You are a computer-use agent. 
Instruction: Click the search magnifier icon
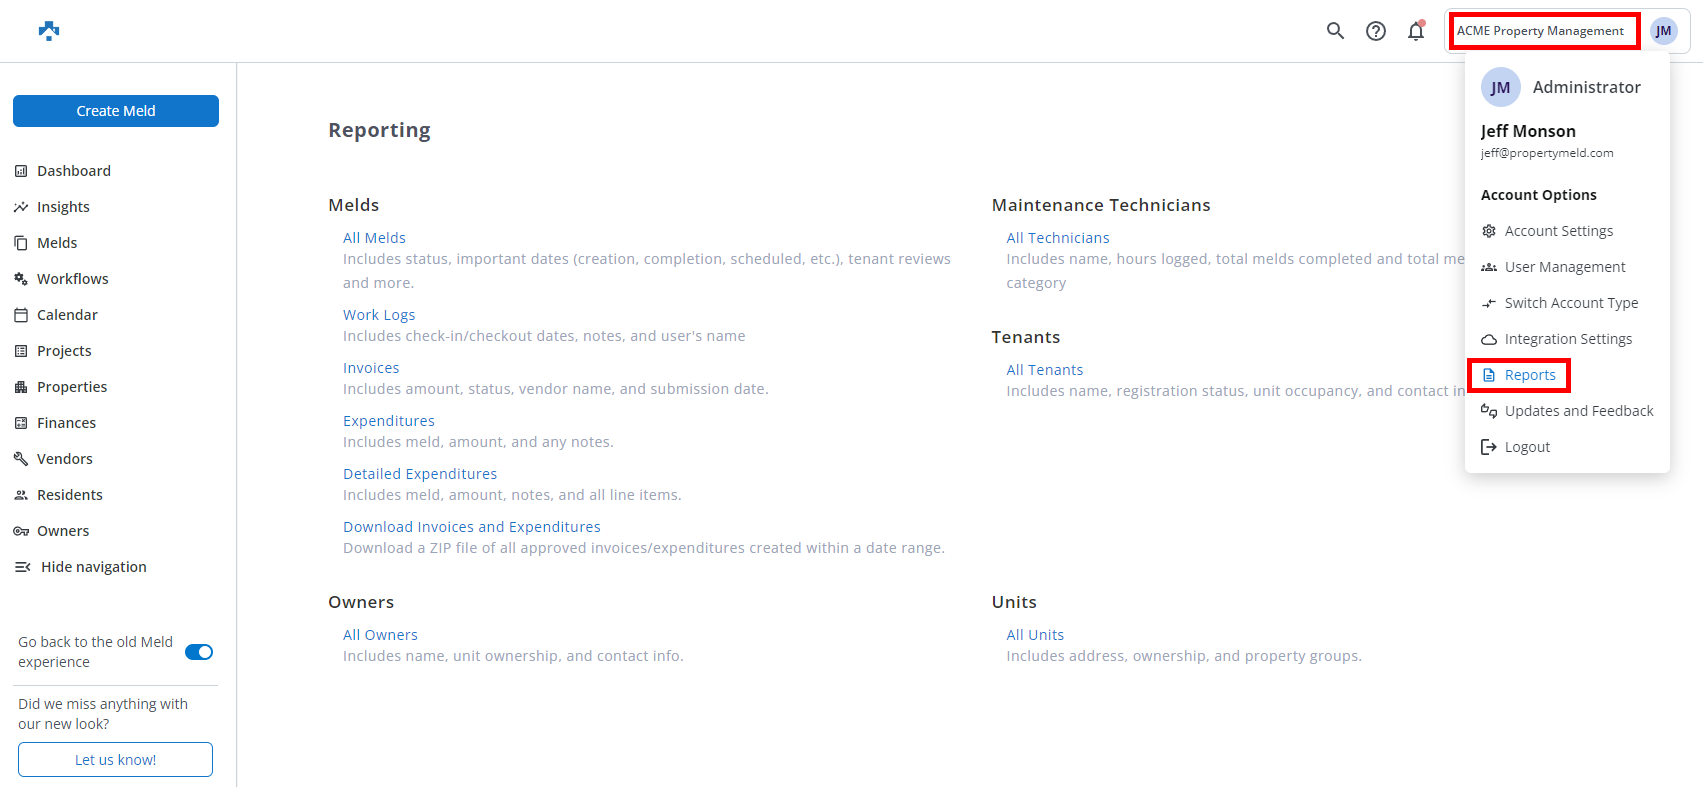1335,31
